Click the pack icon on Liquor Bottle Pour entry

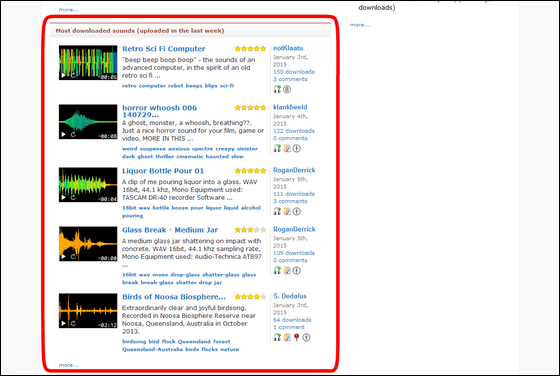[x=287, y=211]
